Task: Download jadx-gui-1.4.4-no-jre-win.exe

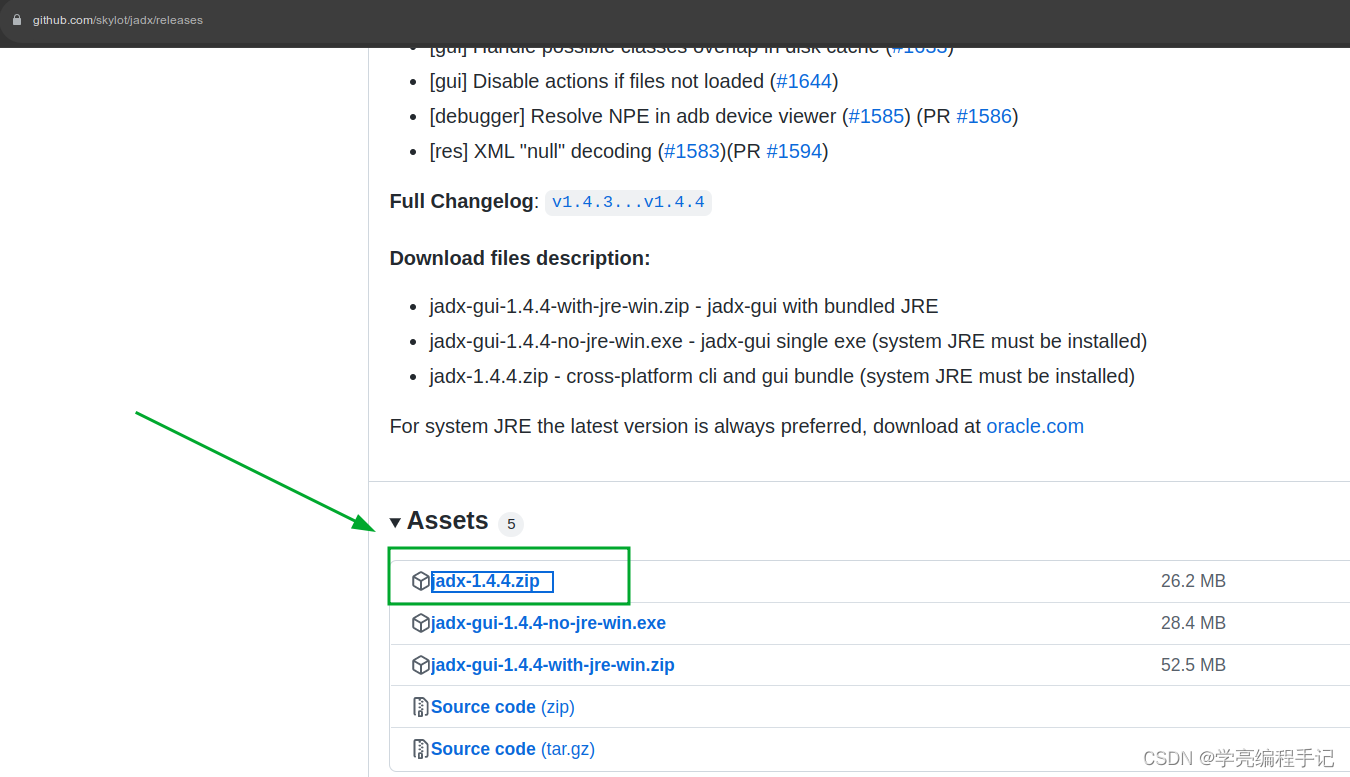Action: [x=548, y=622]
